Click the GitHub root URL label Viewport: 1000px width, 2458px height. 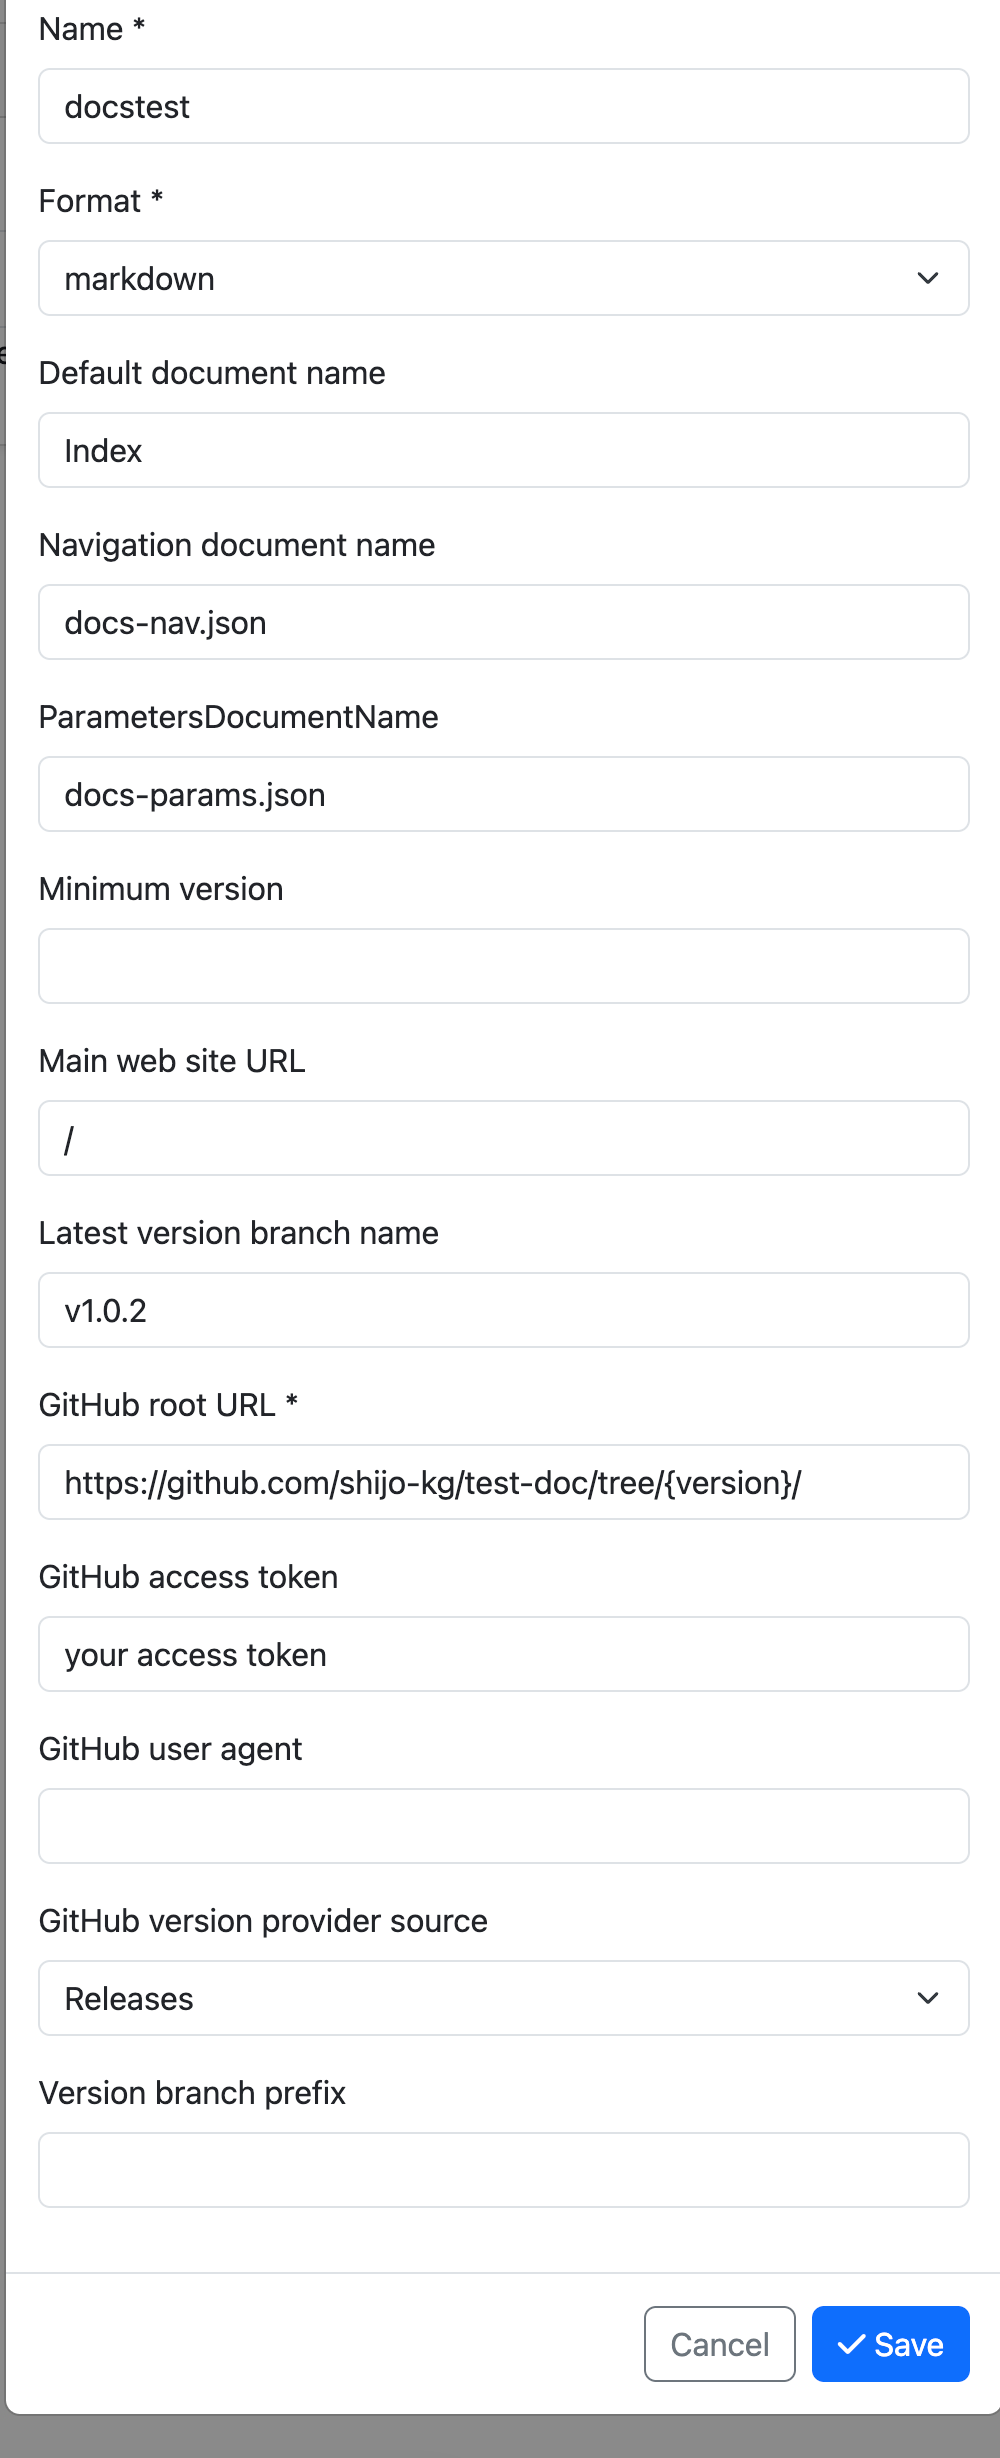(x=157, y=1405)
